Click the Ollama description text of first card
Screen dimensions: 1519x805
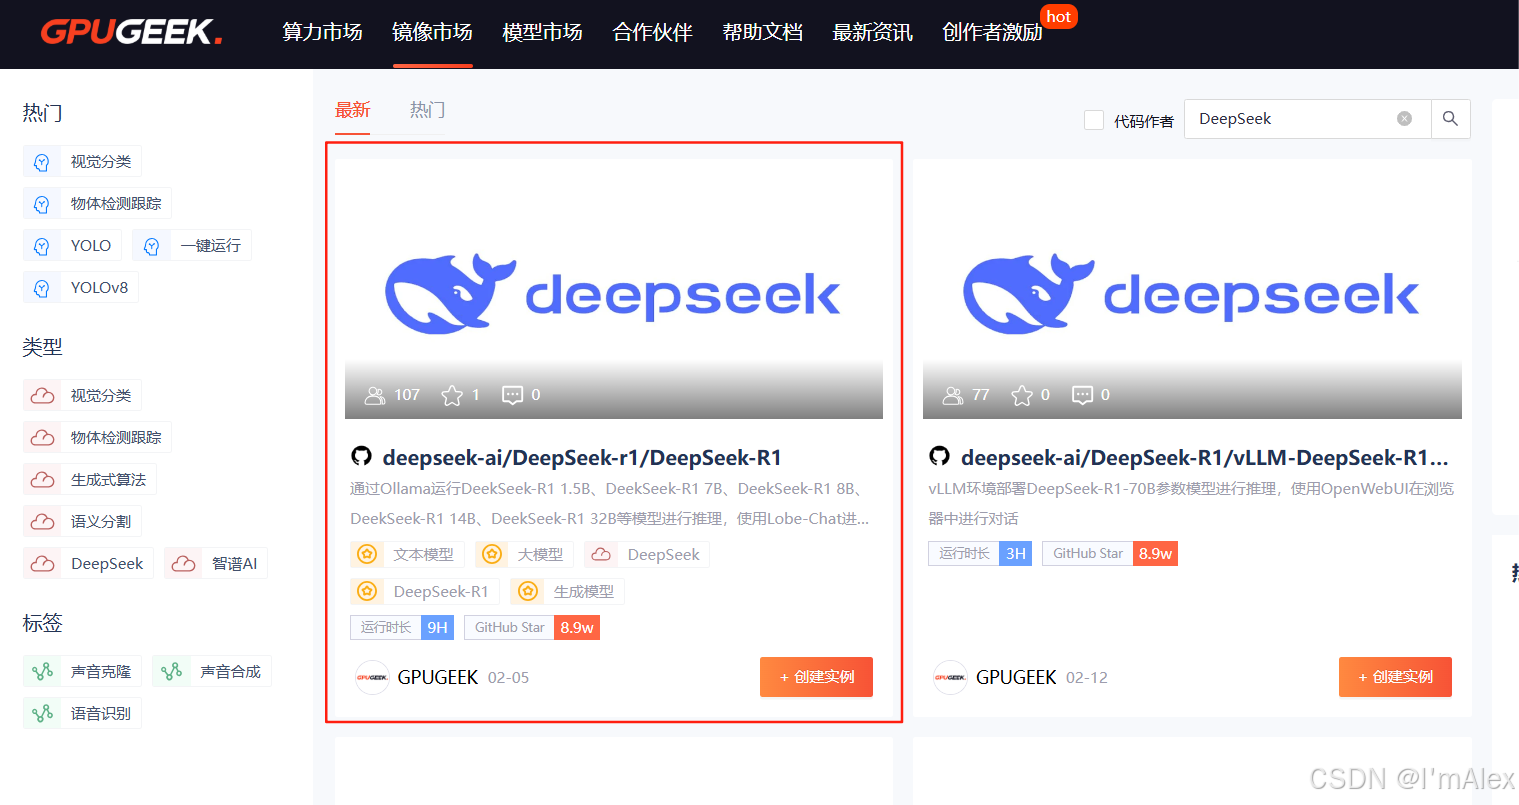[609, 504]
